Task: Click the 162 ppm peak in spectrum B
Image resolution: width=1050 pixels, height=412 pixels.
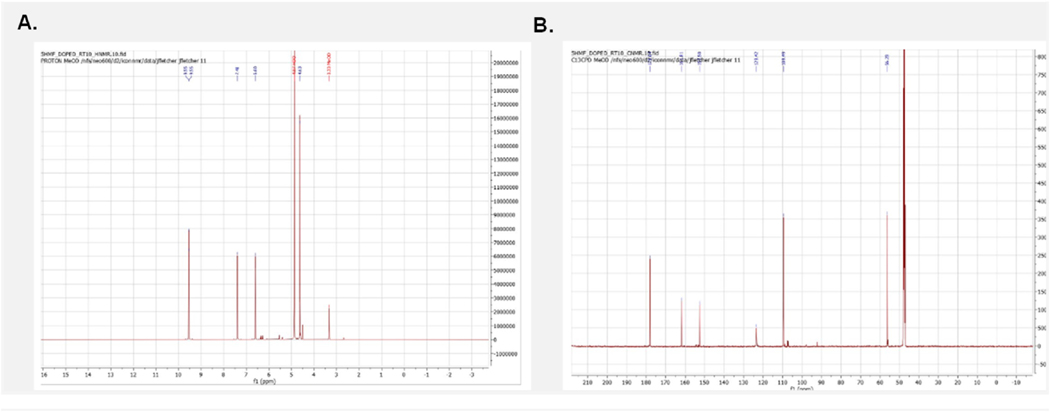Action: point(682,322)
